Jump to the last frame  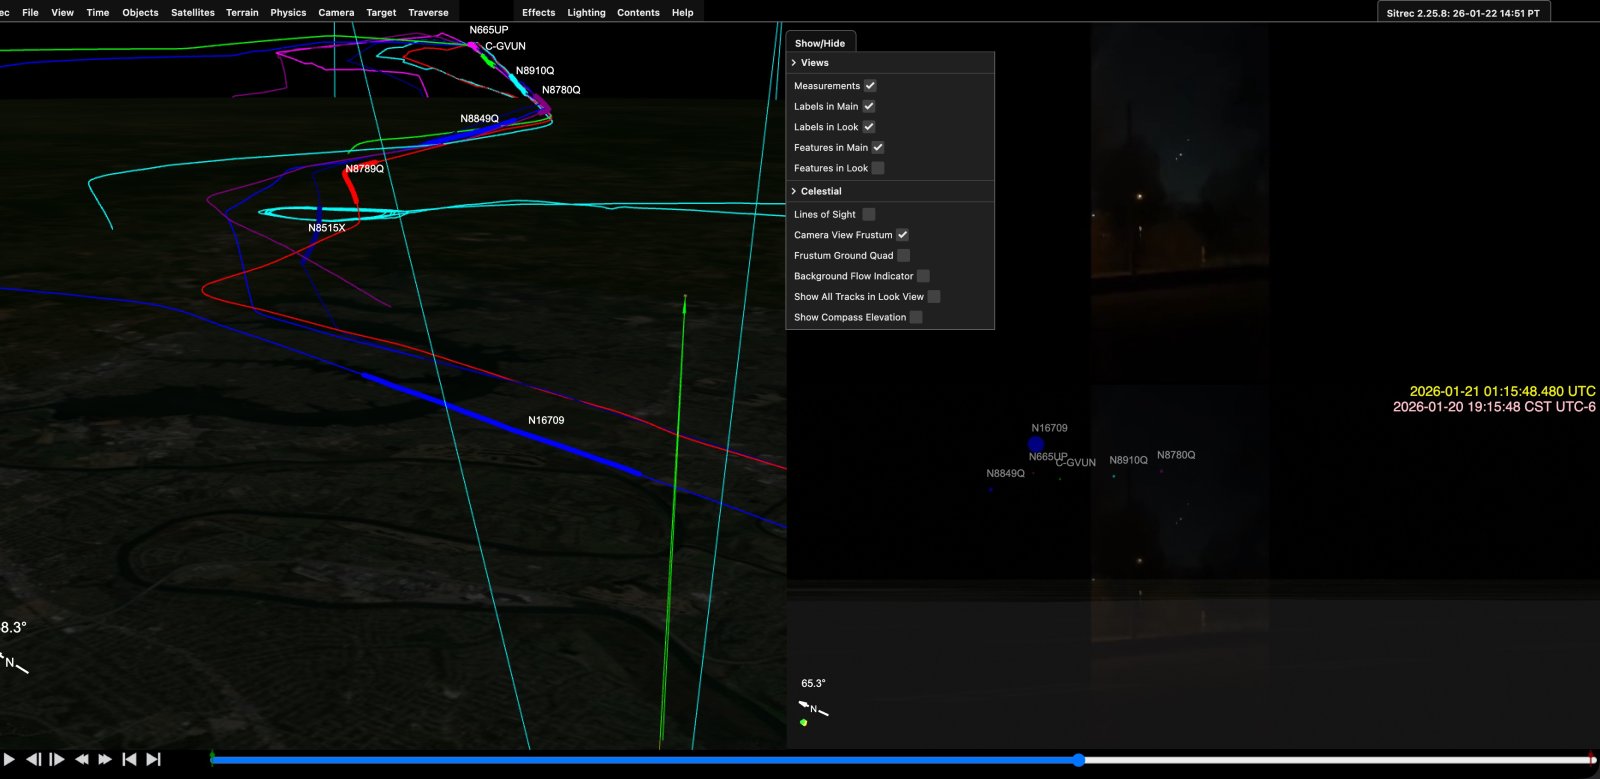coord(153,760)
